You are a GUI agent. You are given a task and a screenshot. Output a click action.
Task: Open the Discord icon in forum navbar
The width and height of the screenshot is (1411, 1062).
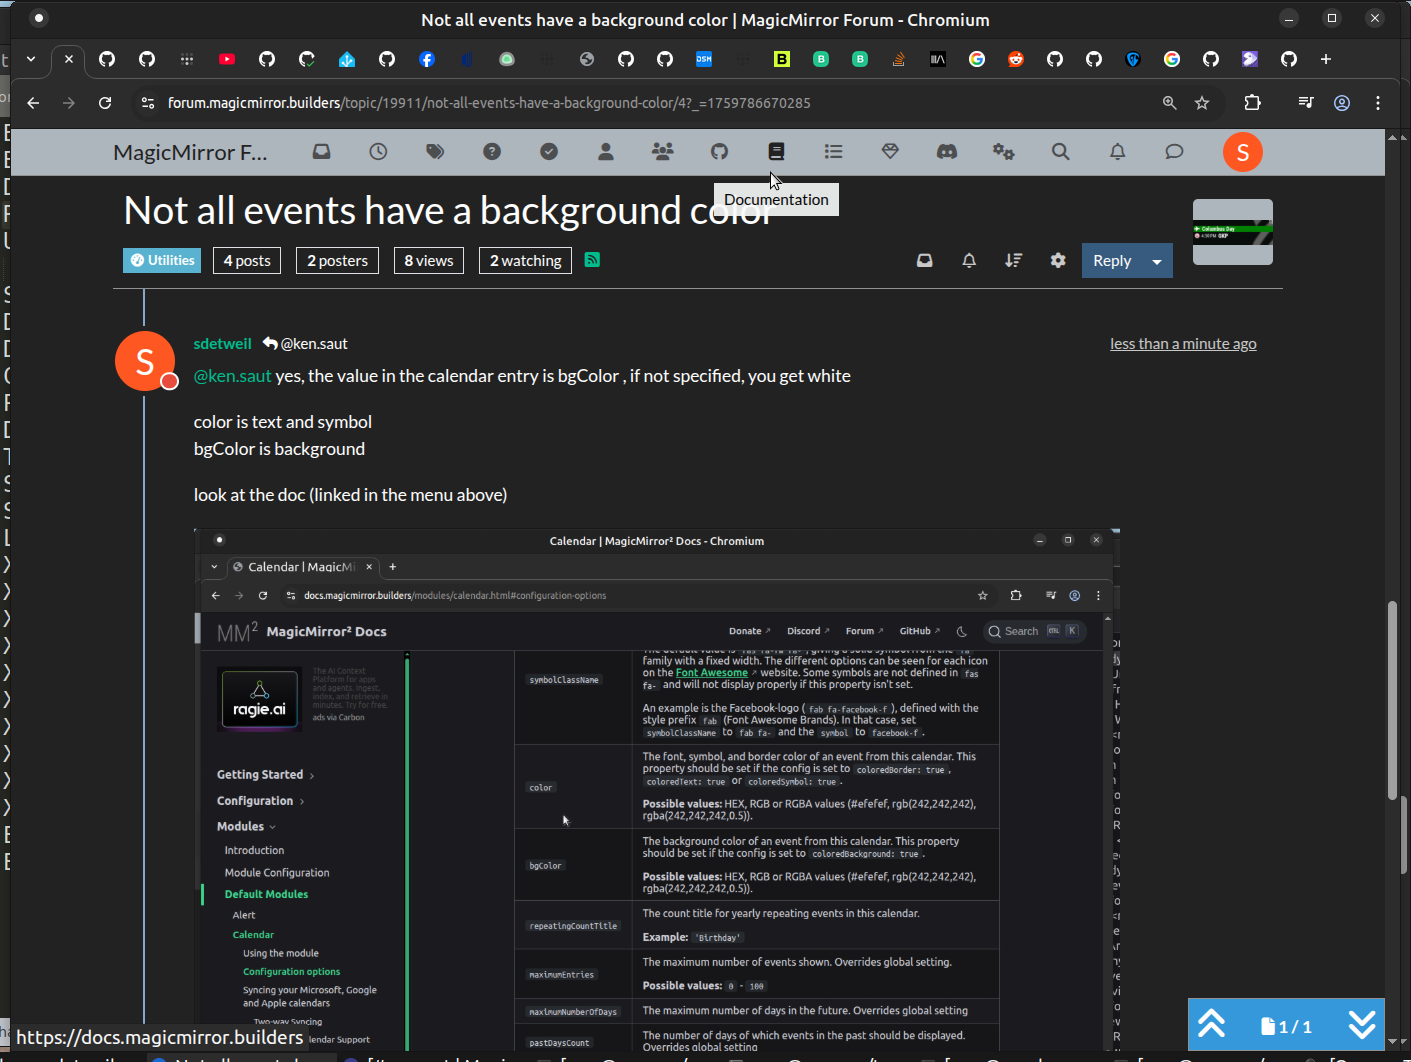[946, 152]
